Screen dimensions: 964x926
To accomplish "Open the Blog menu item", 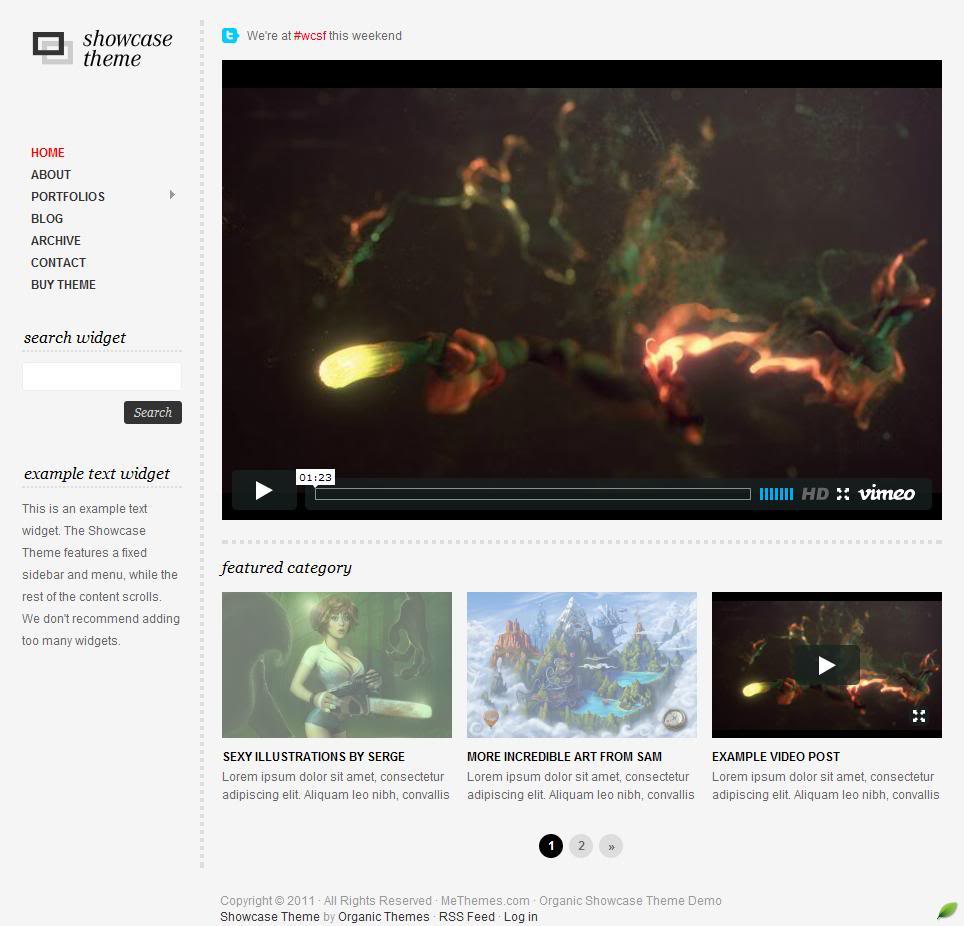I will [47, 219].
